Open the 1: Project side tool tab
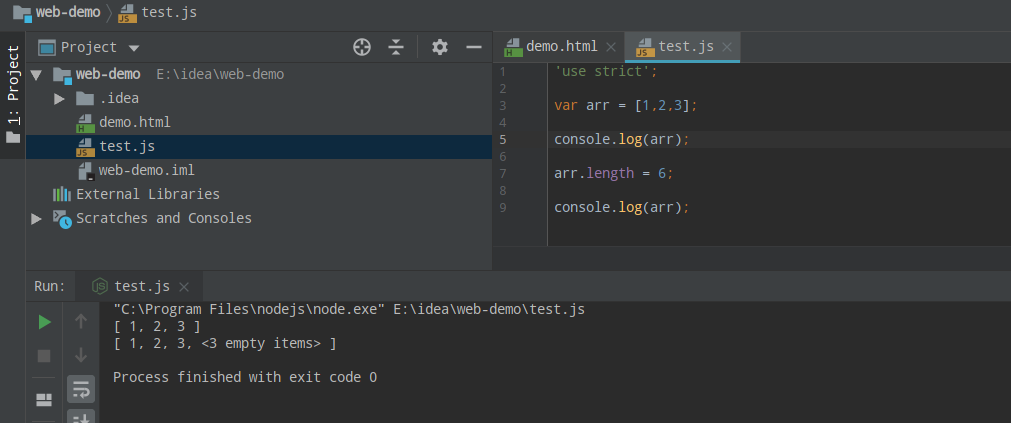 (x=12, y=94)
